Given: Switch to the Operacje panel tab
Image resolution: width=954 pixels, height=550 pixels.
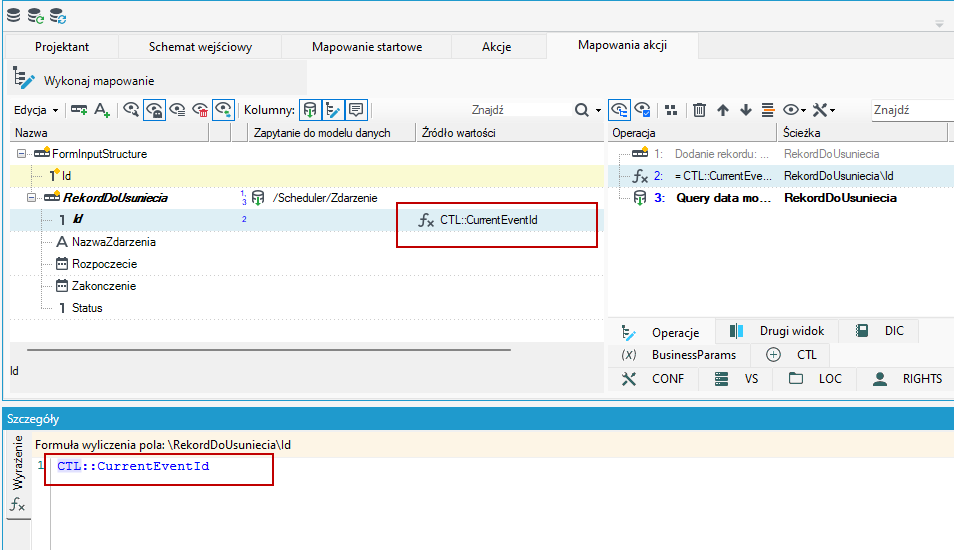Looking at the screenshot, I should point(661,332).
